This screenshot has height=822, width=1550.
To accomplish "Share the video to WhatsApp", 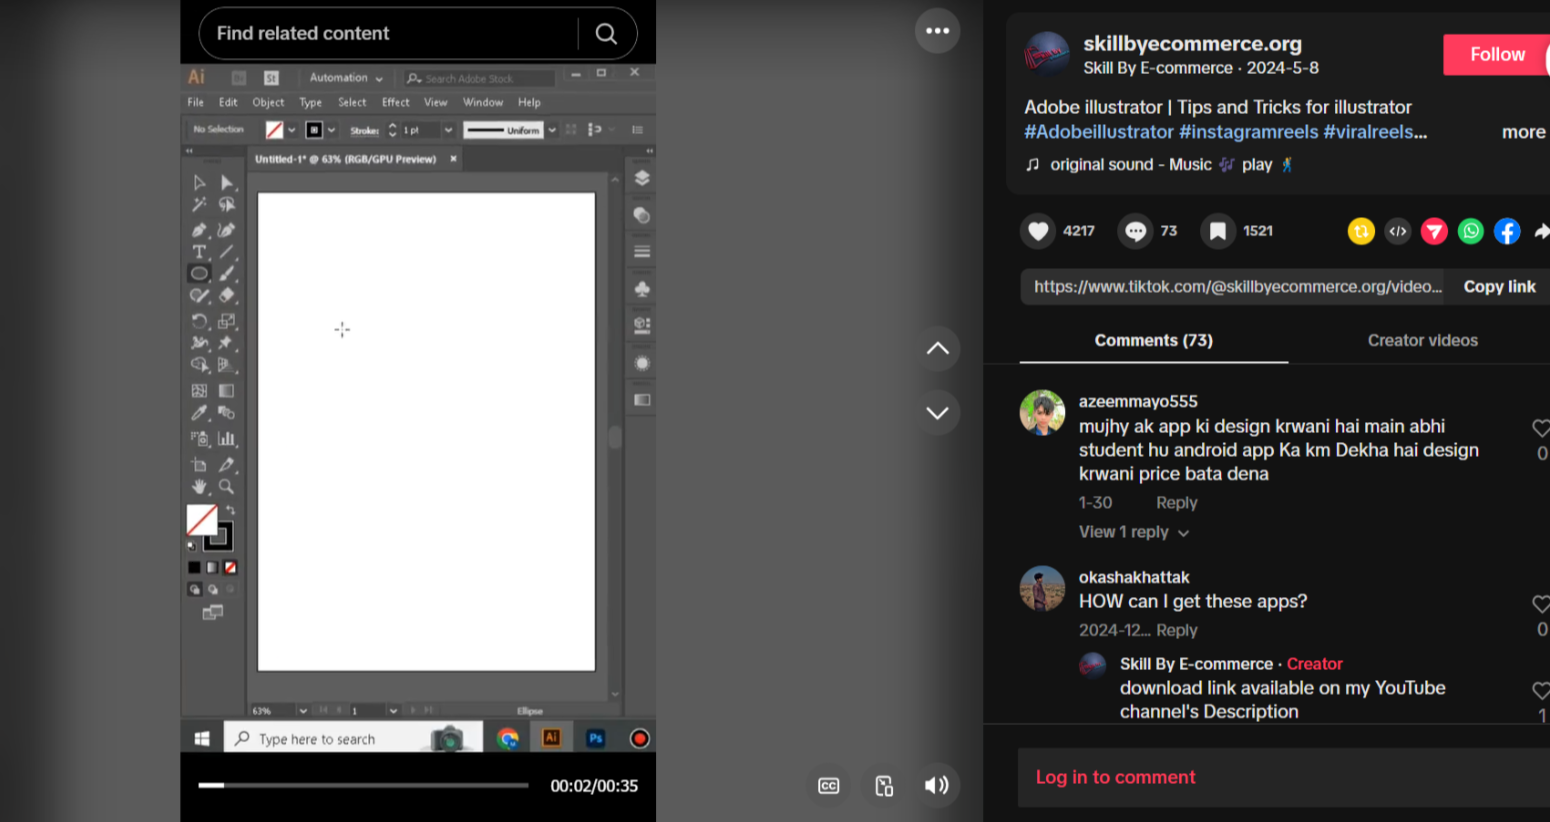I will point(1470,231).
